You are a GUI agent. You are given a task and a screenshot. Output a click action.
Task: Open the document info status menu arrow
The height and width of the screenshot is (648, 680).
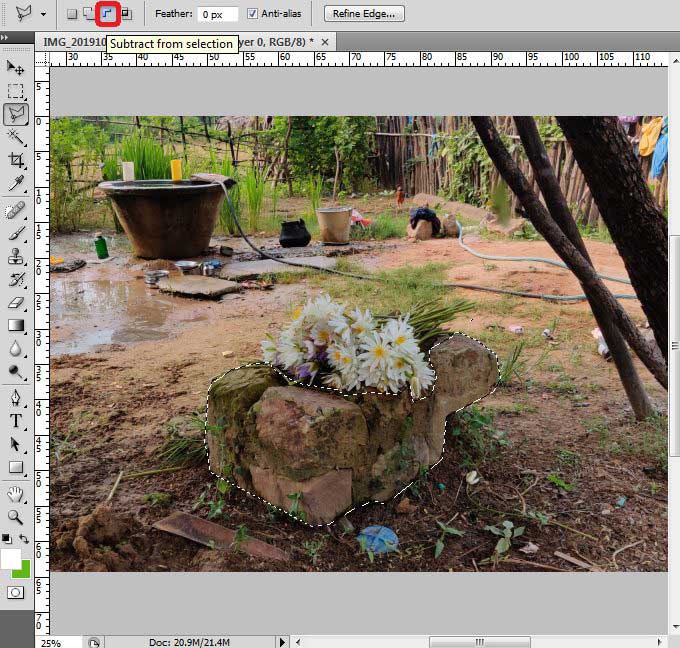point(282,642)
